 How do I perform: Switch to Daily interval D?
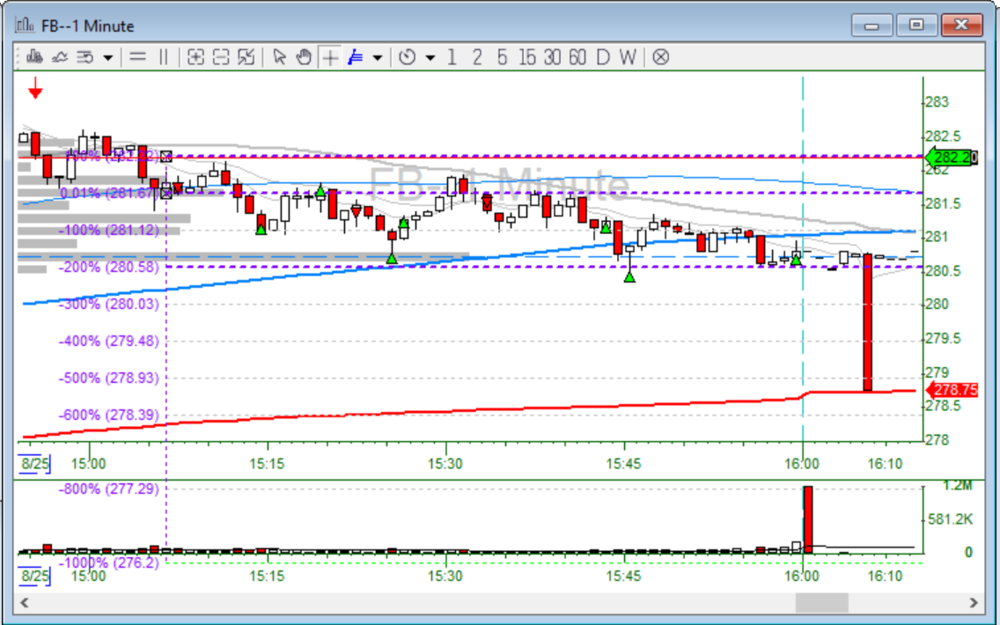pos(602,57)
